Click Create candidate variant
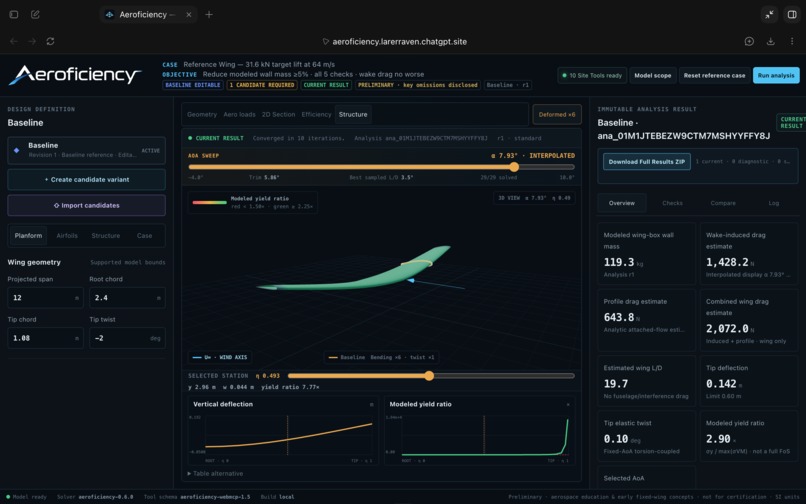This screenshot has height=504, width=806. coord(86,179)
